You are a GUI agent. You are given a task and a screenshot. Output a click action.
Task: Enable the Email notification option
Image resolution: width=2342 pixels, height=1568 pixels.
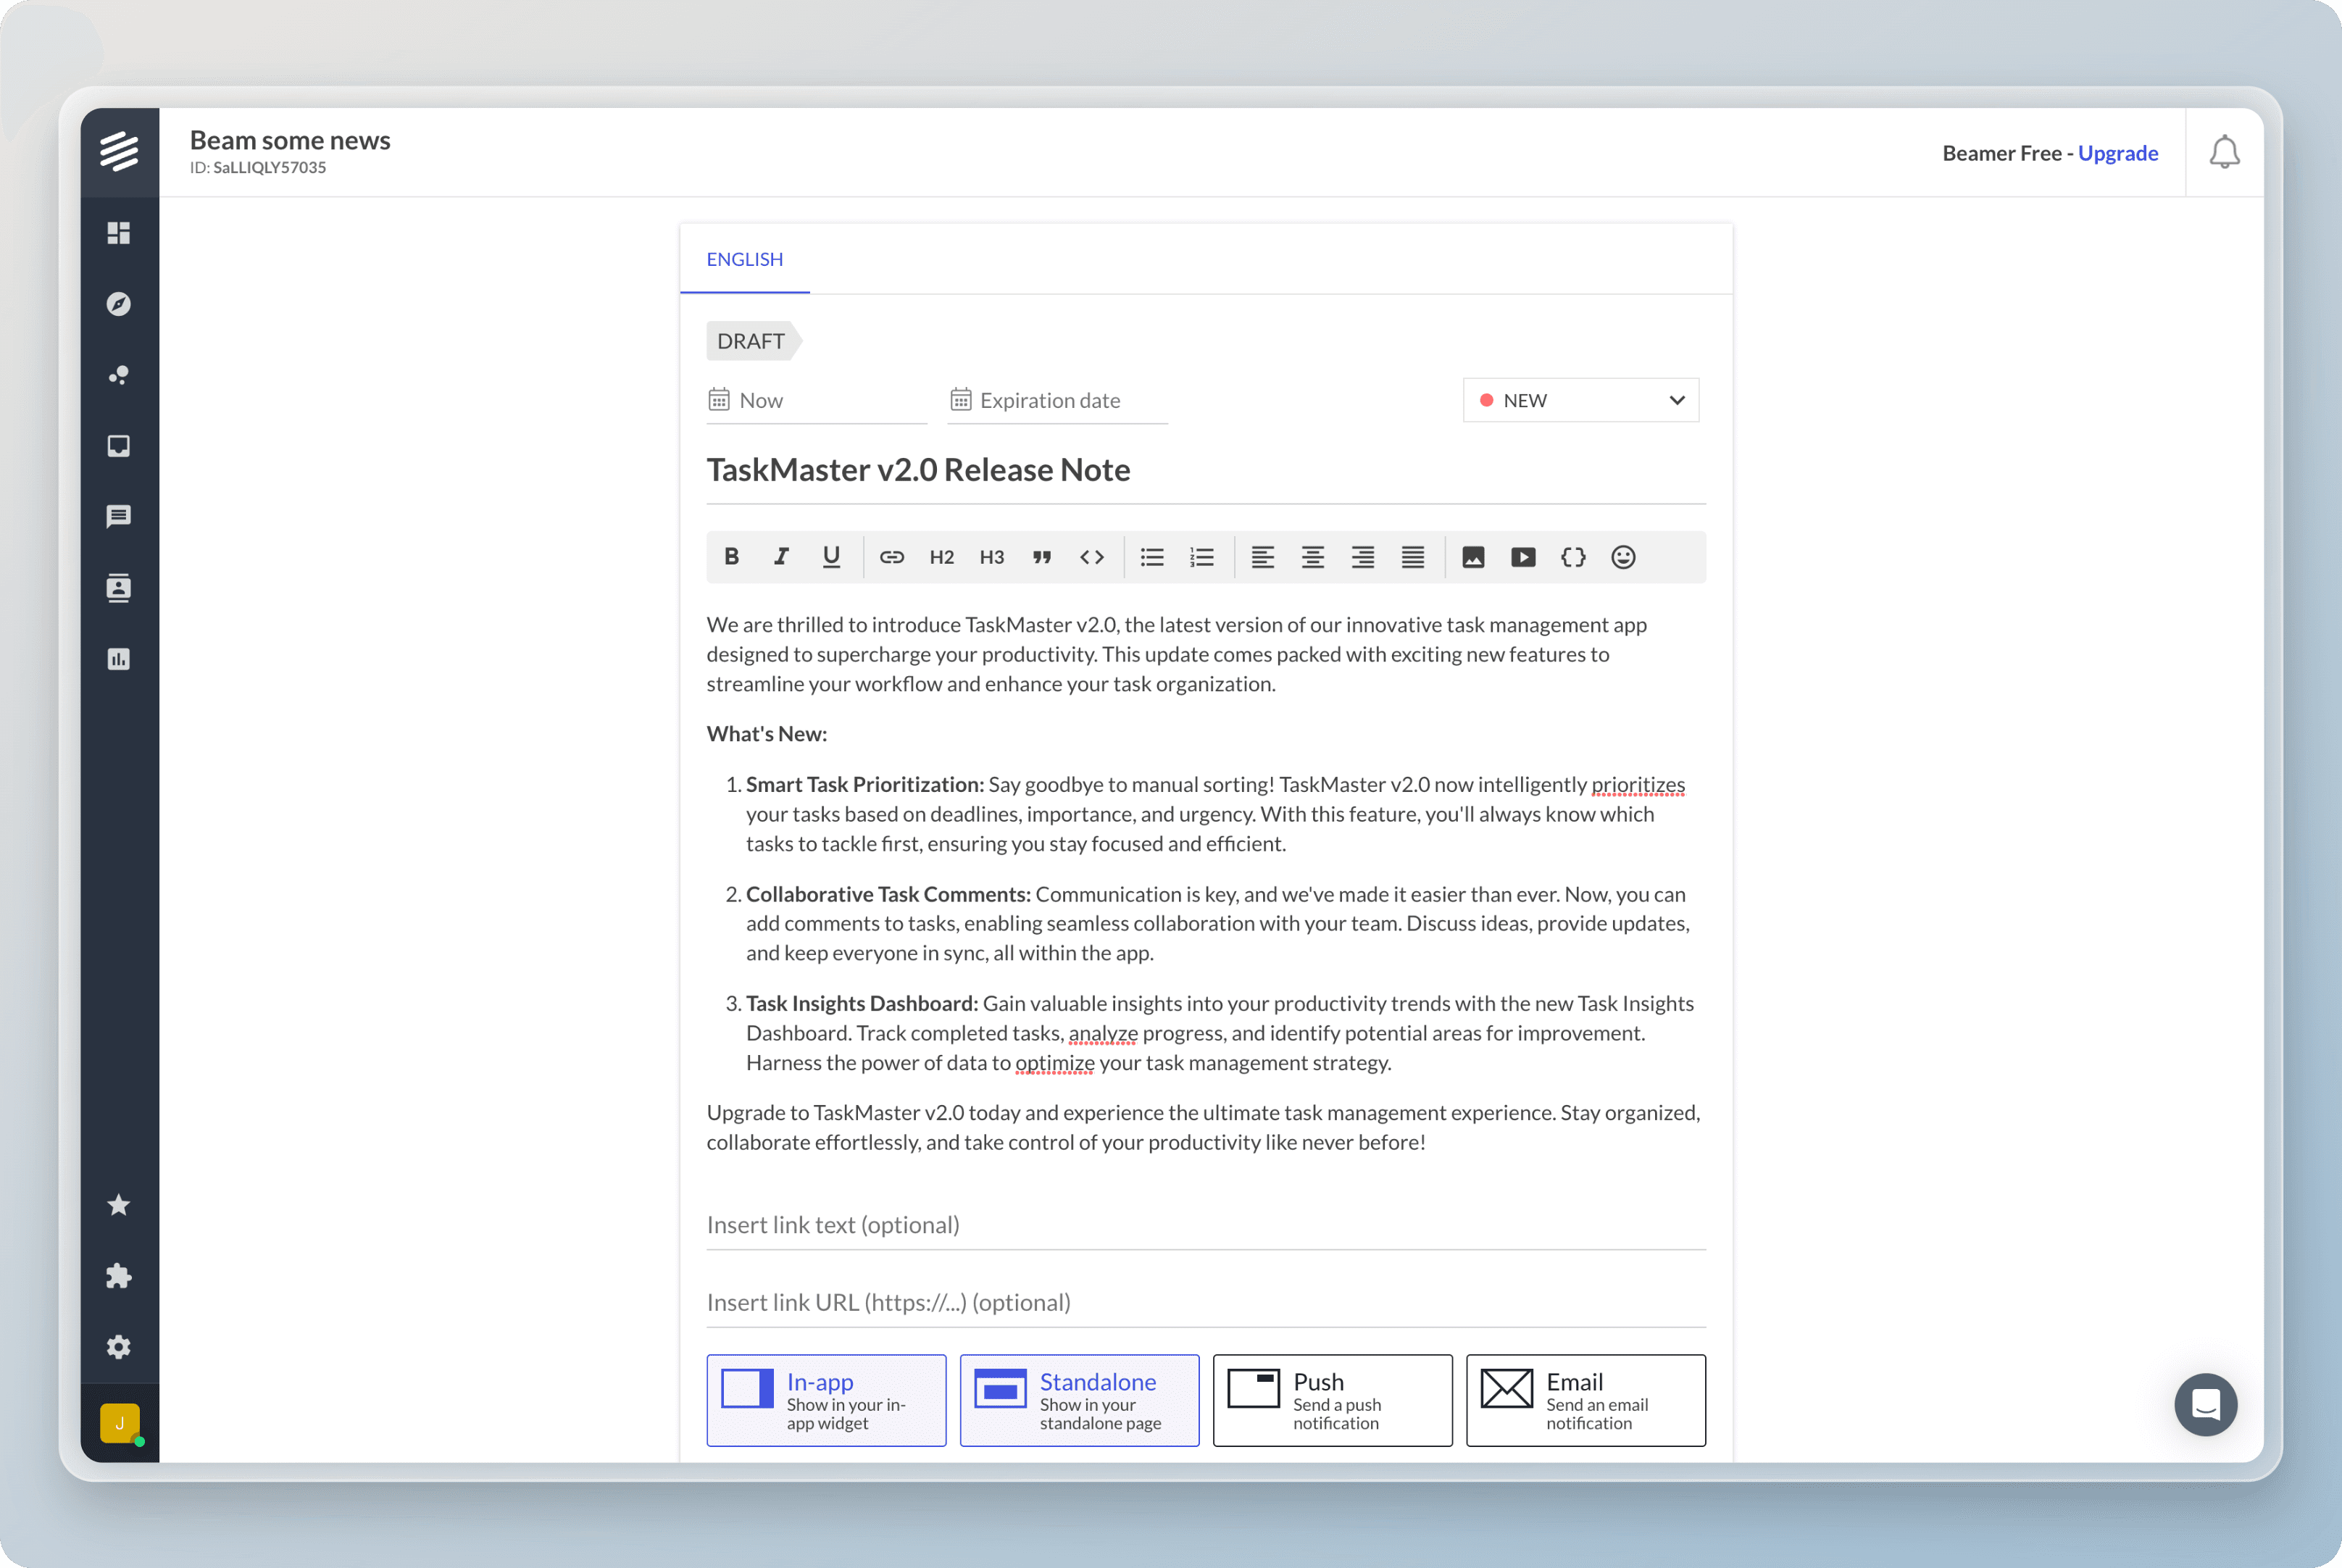(1585, 1400)
